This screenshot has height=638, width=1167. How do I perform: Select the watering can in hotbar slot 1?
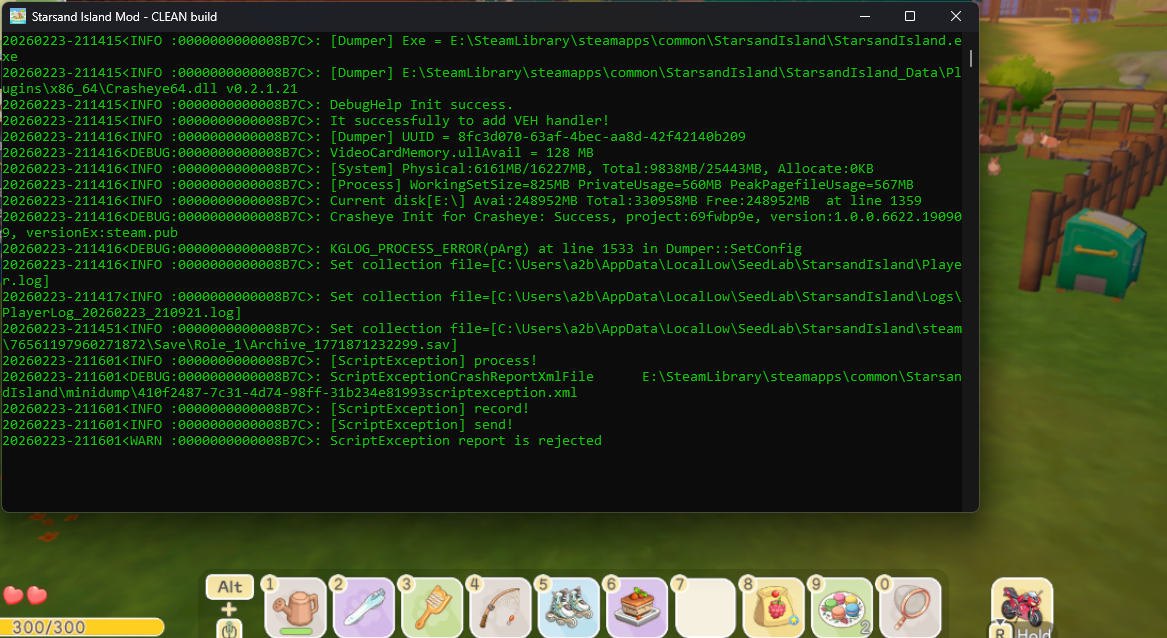pos(295,607)
